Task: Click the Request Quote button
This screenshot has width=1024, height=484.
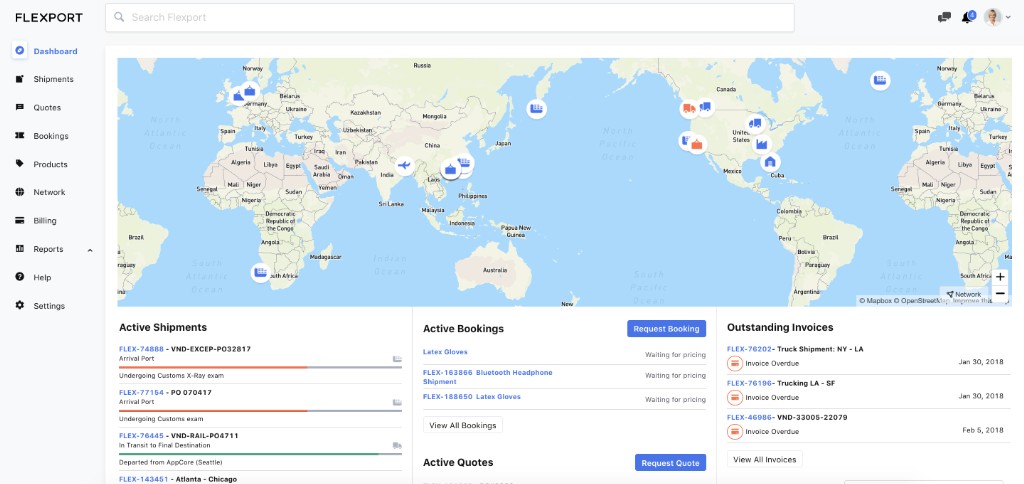Action: click(x=670, y=462)
